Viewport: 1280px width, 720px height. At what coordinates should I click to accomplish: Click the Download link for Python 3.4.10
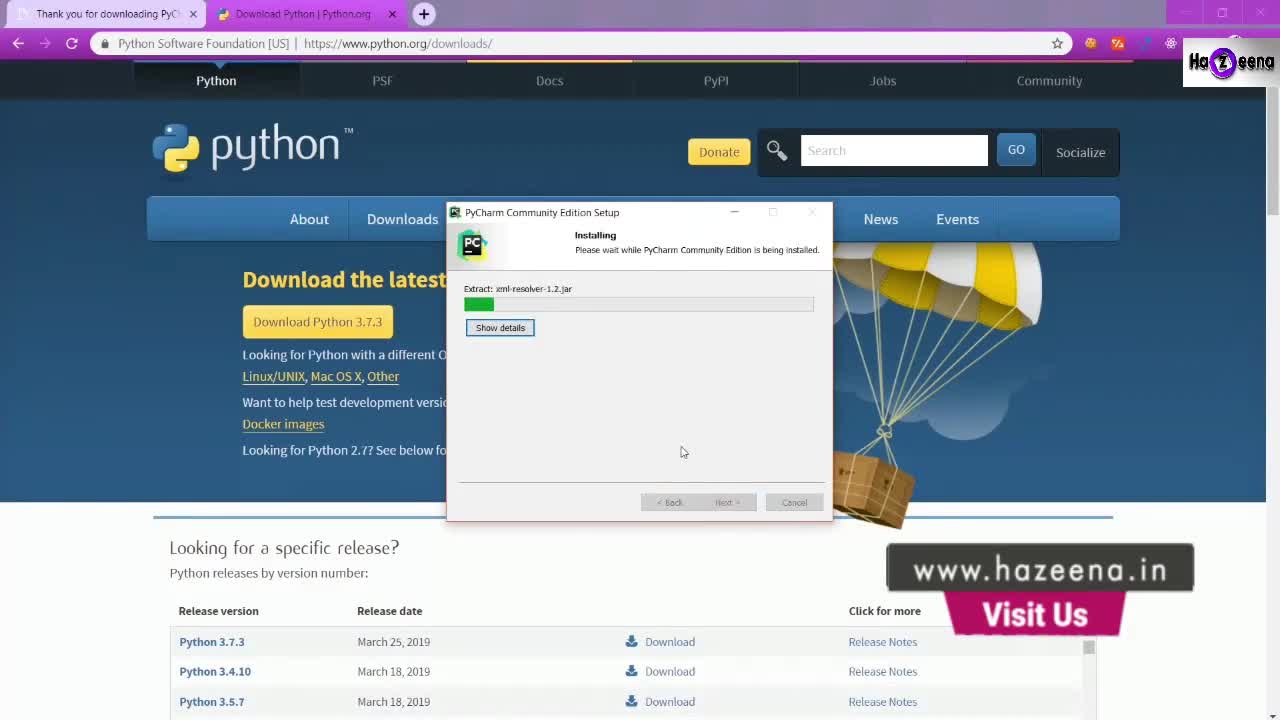pyautogui.click(x=670, y=672)
